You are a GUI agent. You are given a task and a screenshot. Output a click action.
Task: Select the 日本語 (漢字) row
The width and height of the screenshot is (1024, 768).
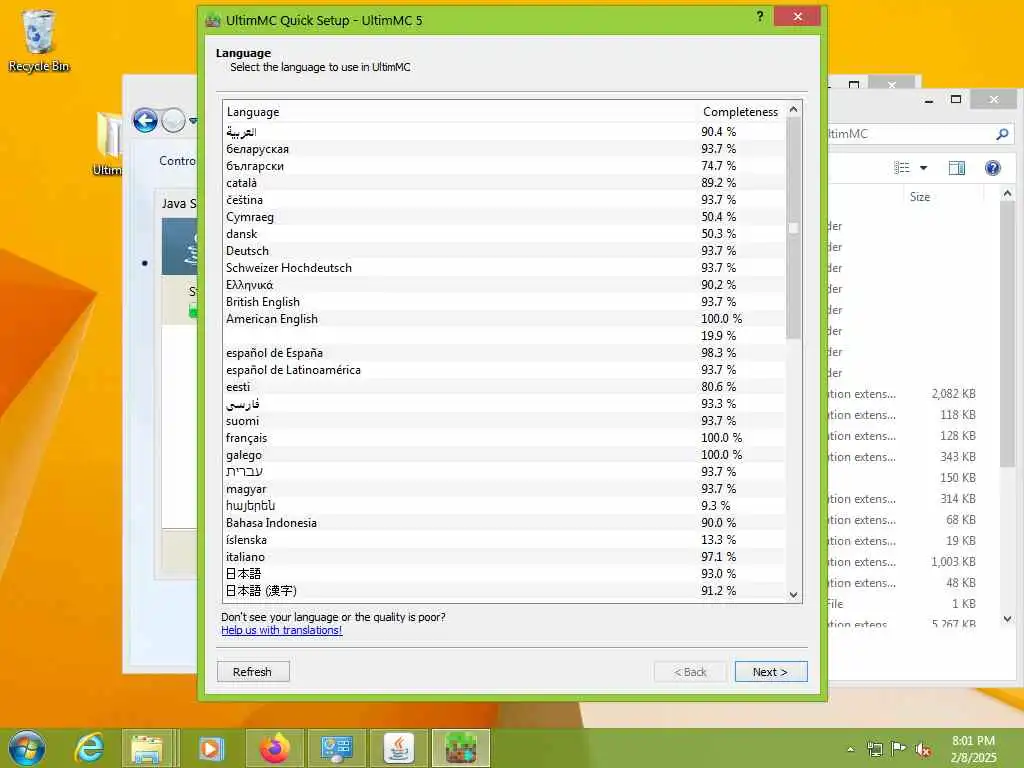click(x=504, y=590)
